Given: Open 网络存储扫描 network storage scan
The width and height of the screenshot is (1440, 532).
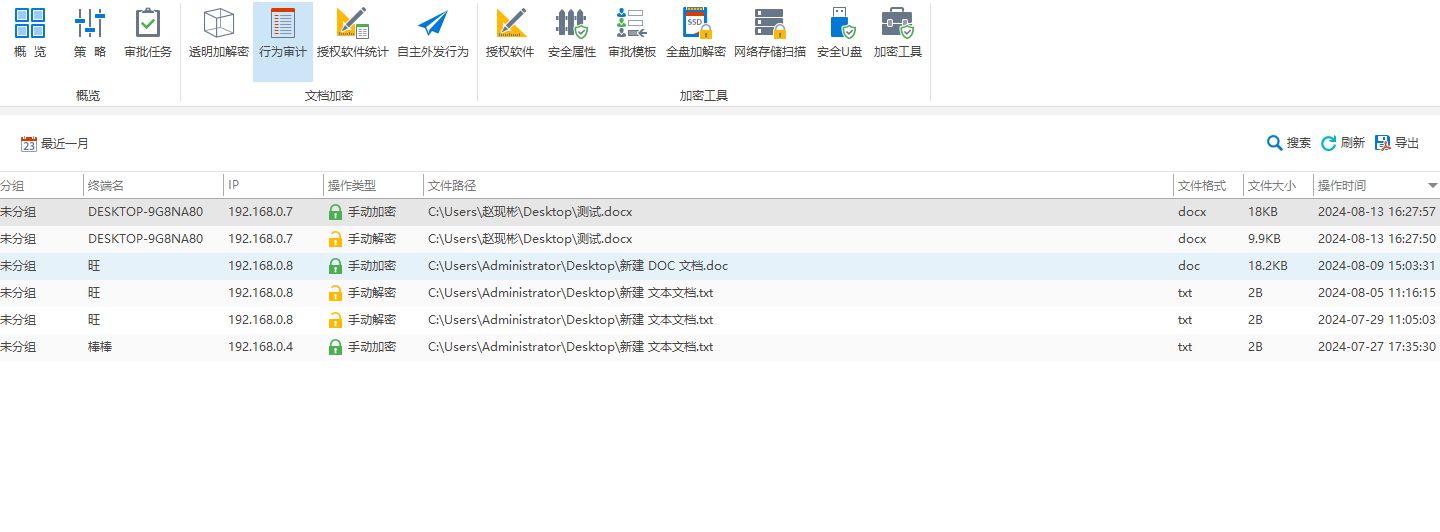Looking at the screenshot, I should click(770, 32).
